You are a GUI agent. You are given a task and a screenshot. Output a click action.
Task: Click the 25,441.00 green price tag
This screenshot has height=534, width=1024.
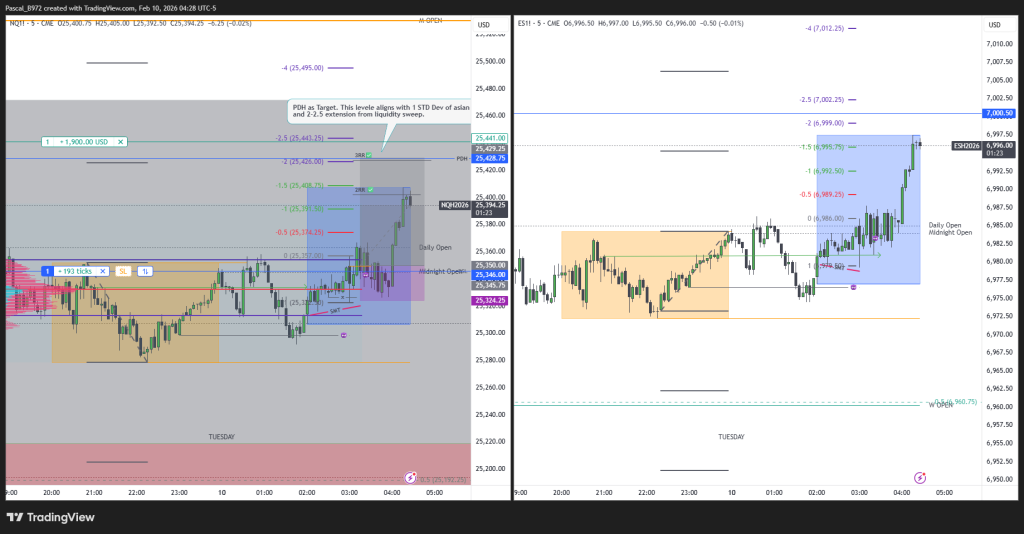point(490,138)
